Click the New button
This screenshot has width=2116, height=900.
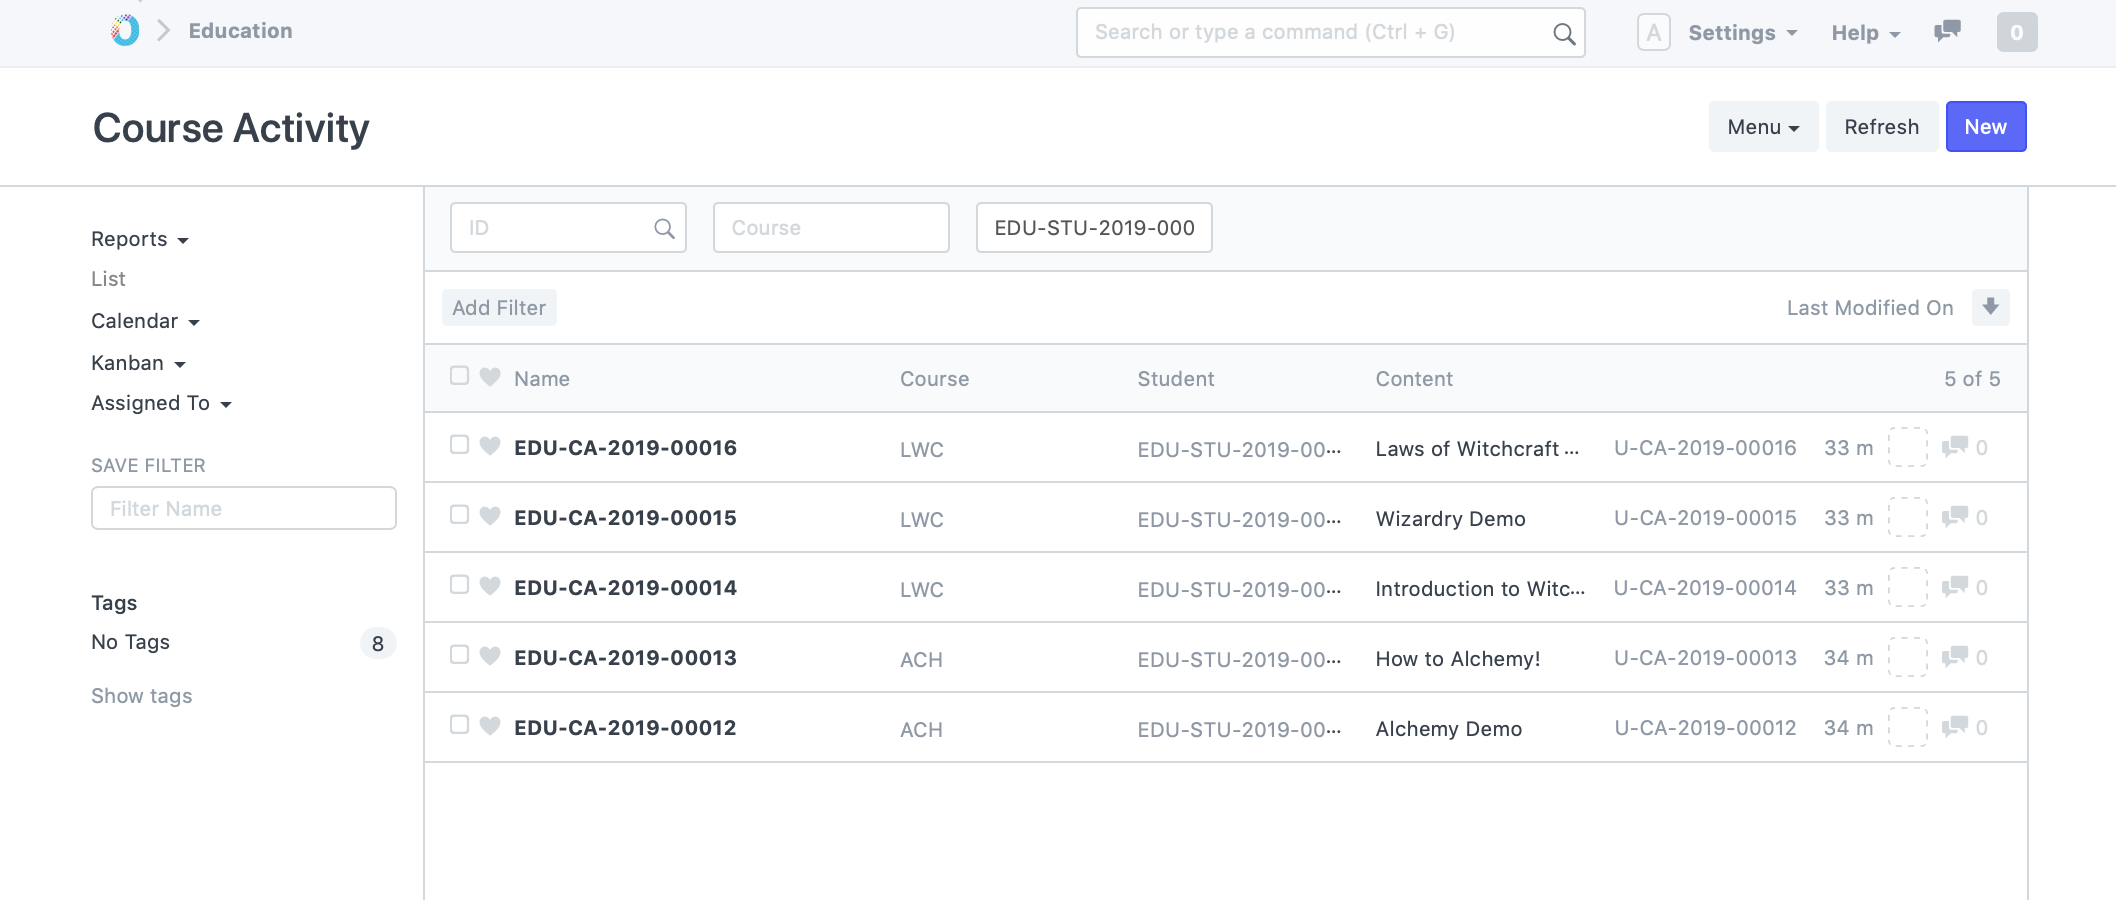(x=1985, y=127)
